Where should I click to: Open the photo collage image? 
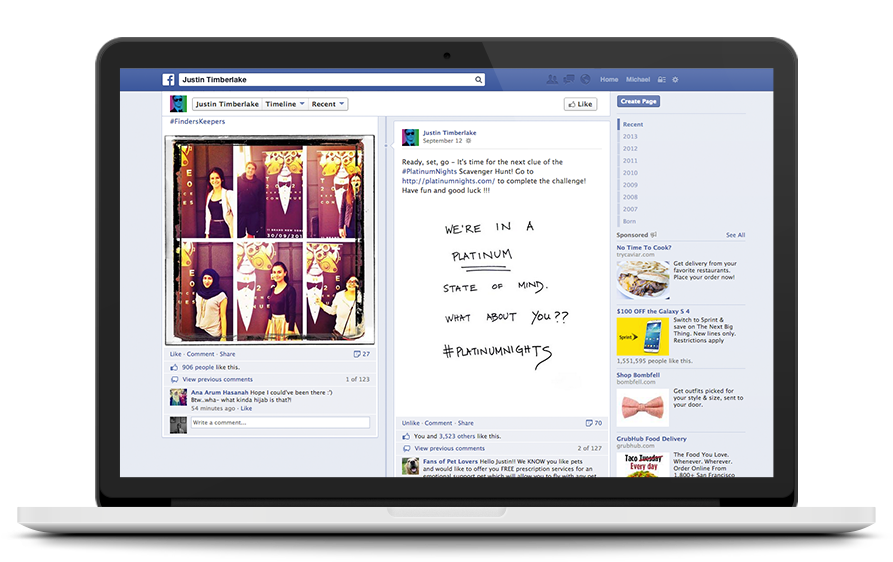point(270,240)
